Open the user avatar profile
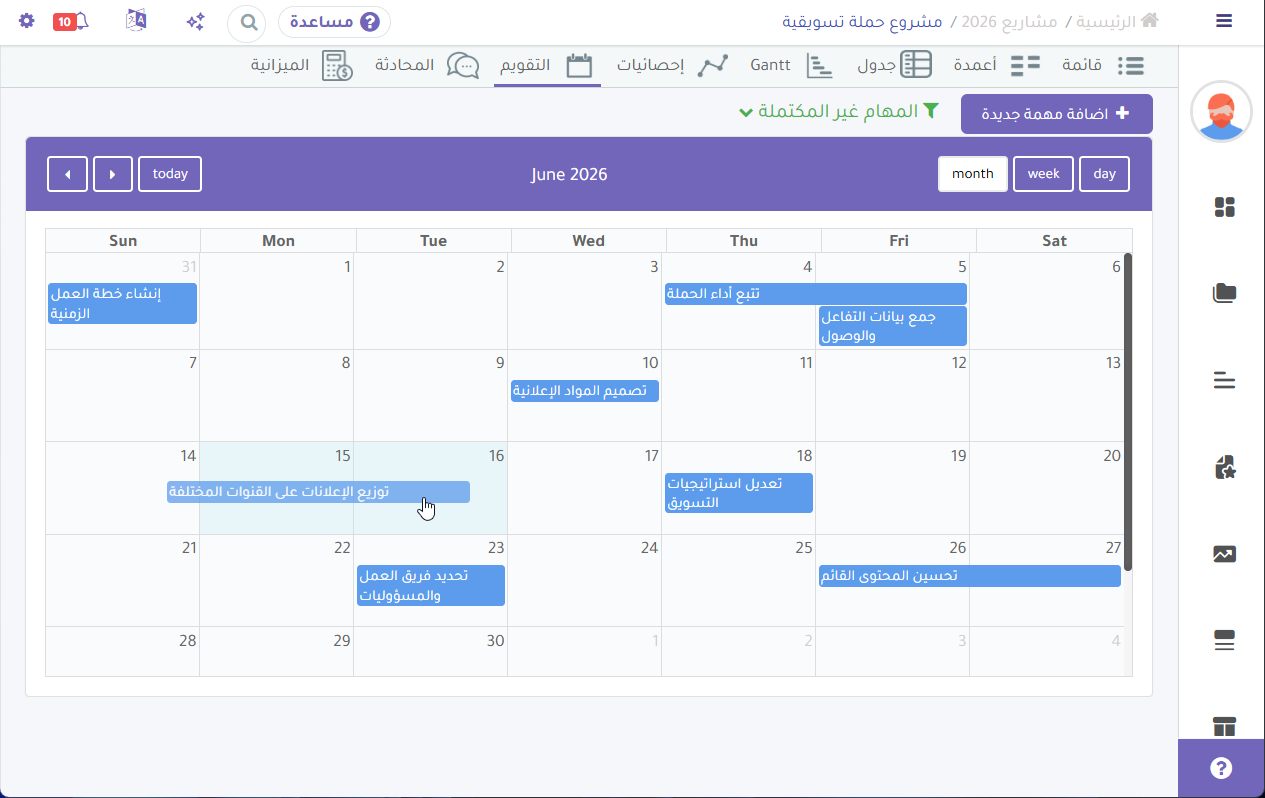The height and width of the screenshot is (798, 1265). coord(1222,112)
